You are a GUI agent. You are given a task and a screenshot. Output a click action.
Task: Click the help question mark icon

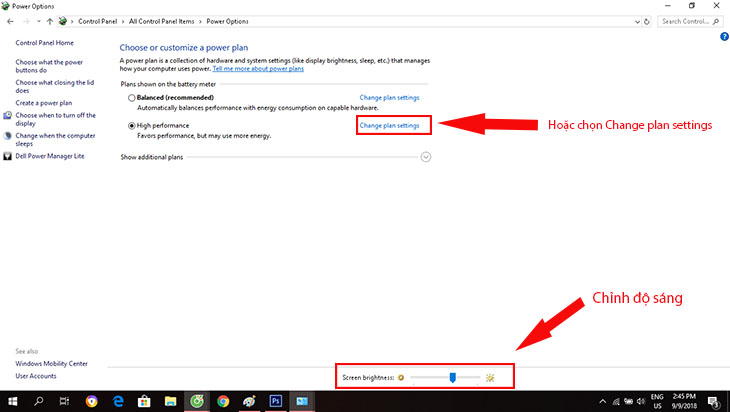(x=724, y=36)
